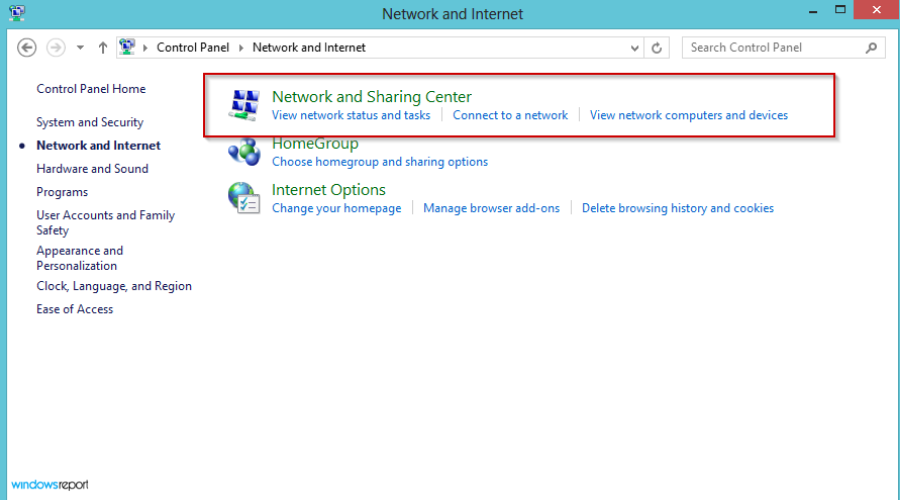
Task: Open Clock, Language, and Region
Action: pos(114,286)
